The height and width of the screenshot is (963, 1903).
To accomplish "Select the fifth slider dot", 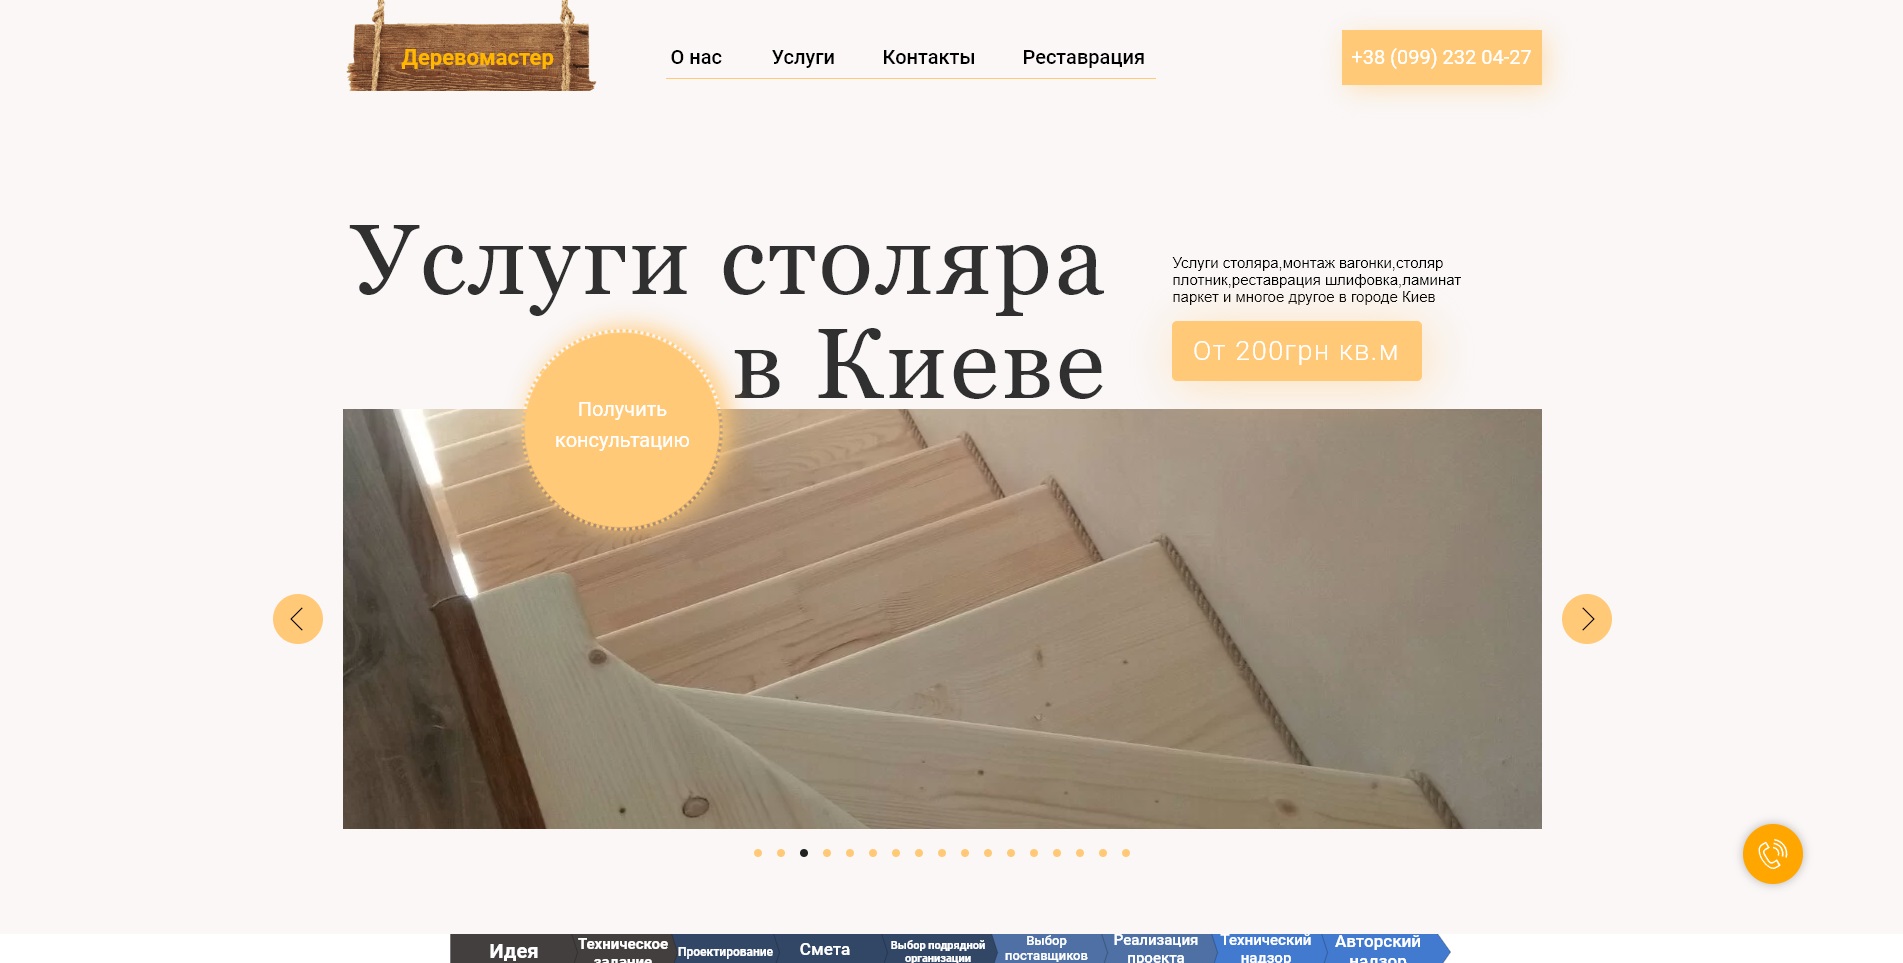I will 850,853.
